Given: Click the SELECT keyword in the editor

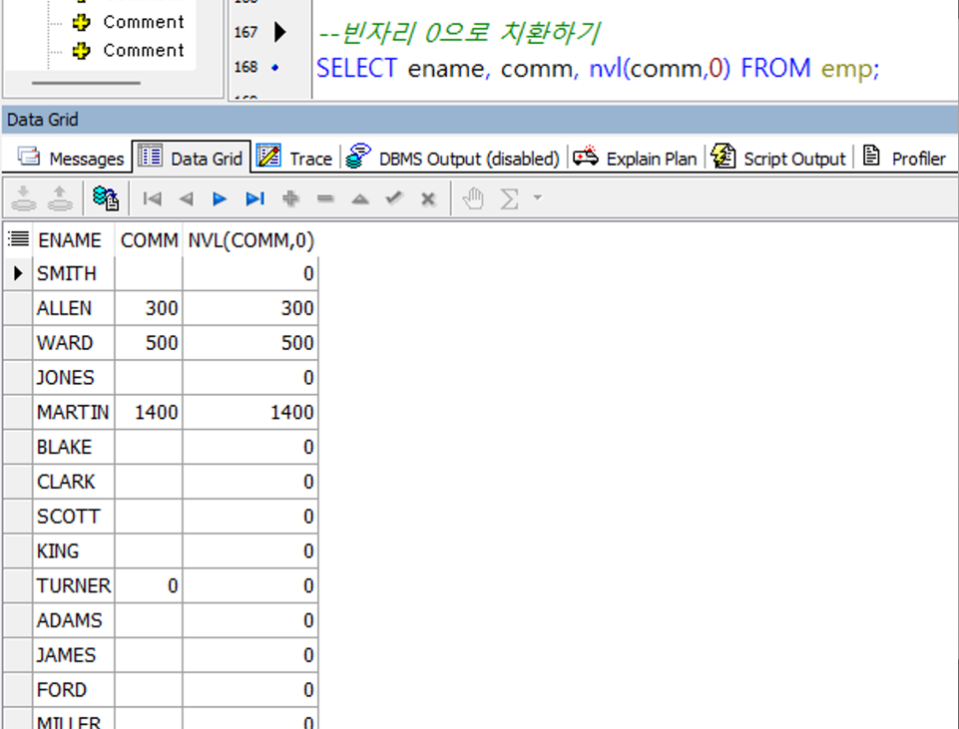Looking at the screenshot, I should pyautogui.click(x=357, y=68).
